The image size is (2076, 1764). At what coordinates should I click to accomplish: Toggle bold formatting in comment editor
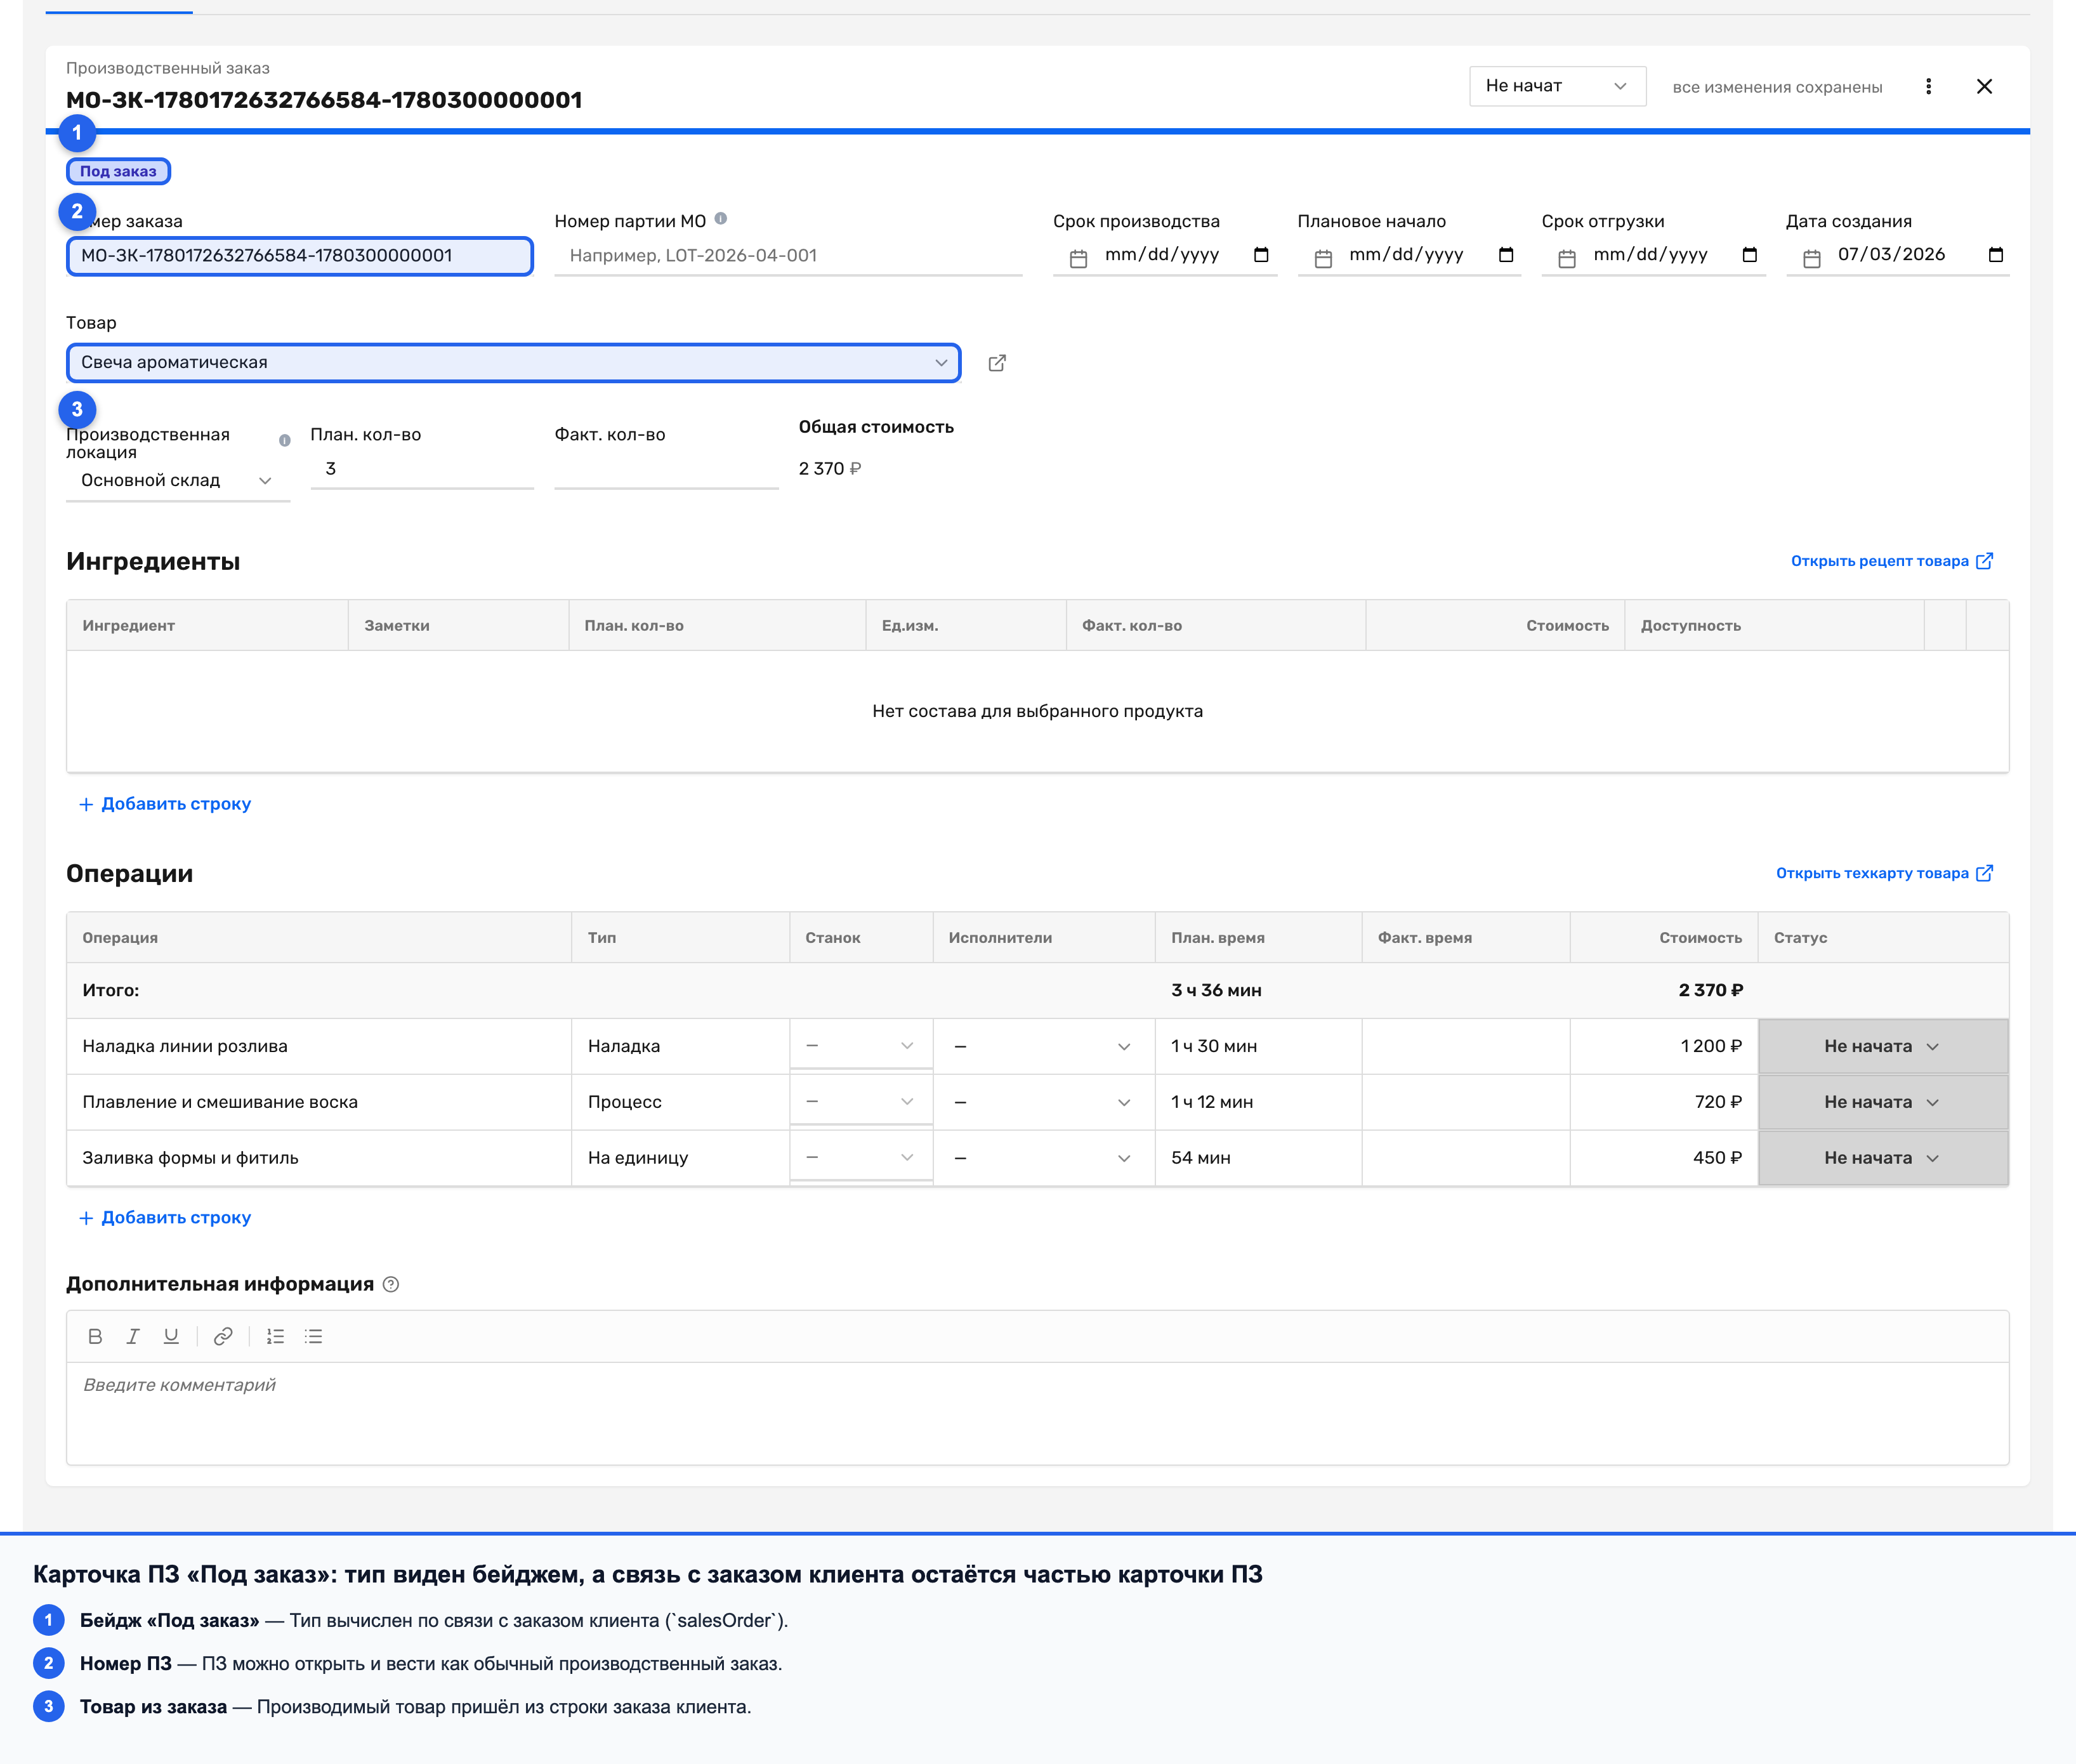pyautogui.click(x=95, y=1336)
